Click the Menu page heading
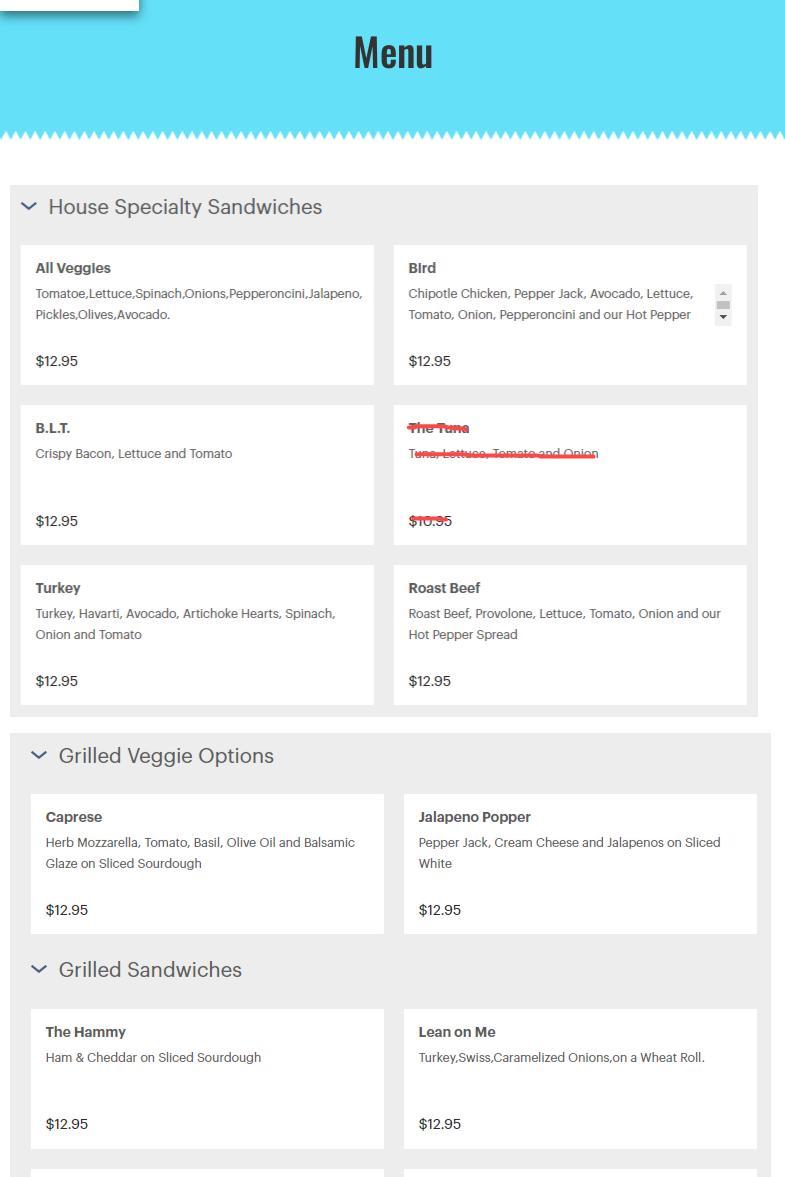785x1177 pixels. tap(393, 52)
